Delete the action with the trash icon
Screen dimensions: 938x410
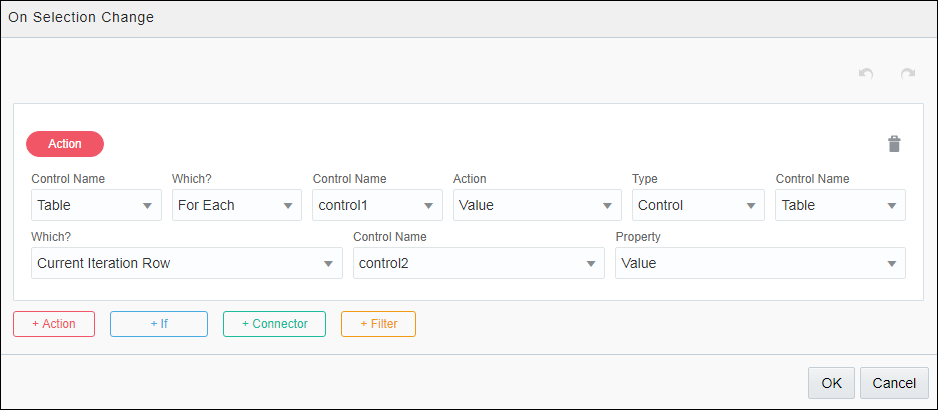[x=894, y=144]
